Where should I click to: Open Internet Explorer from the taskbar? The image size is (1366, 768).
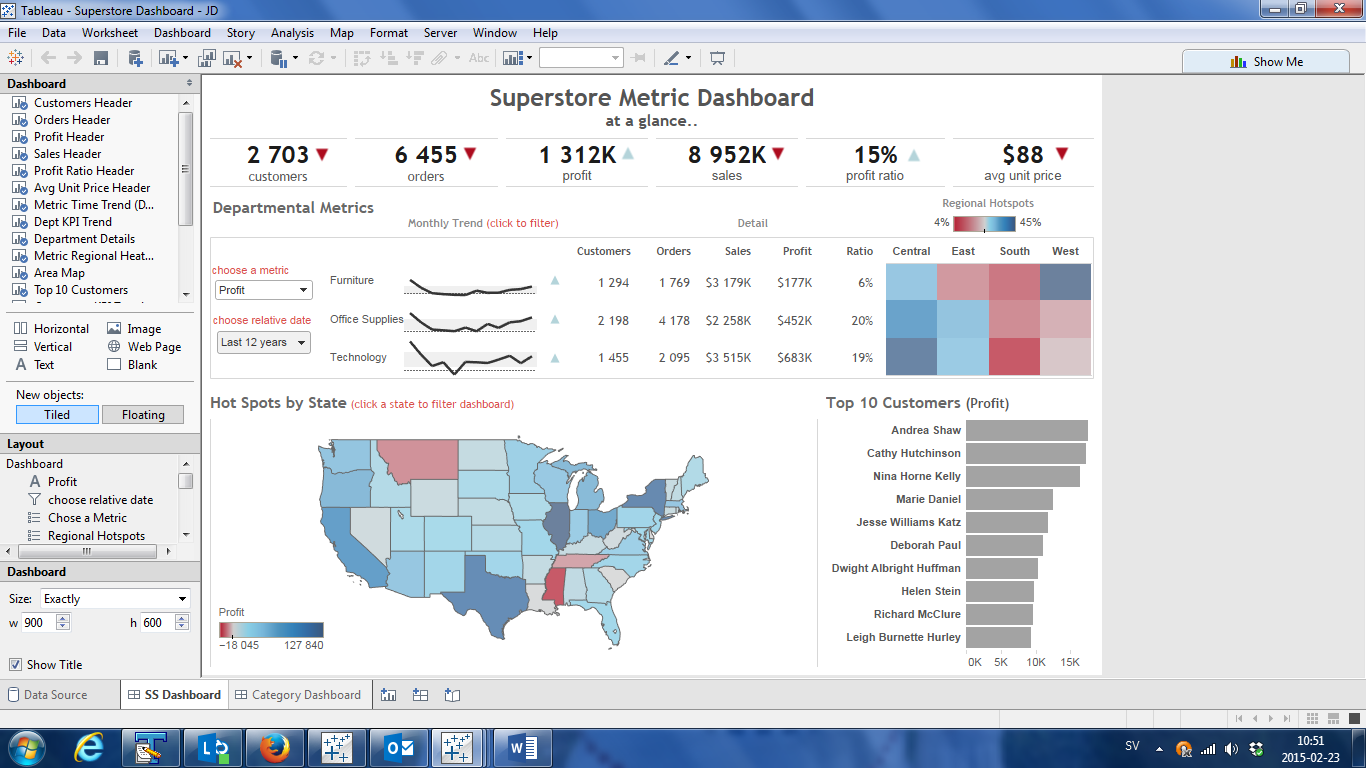click(x=89, y=747)
